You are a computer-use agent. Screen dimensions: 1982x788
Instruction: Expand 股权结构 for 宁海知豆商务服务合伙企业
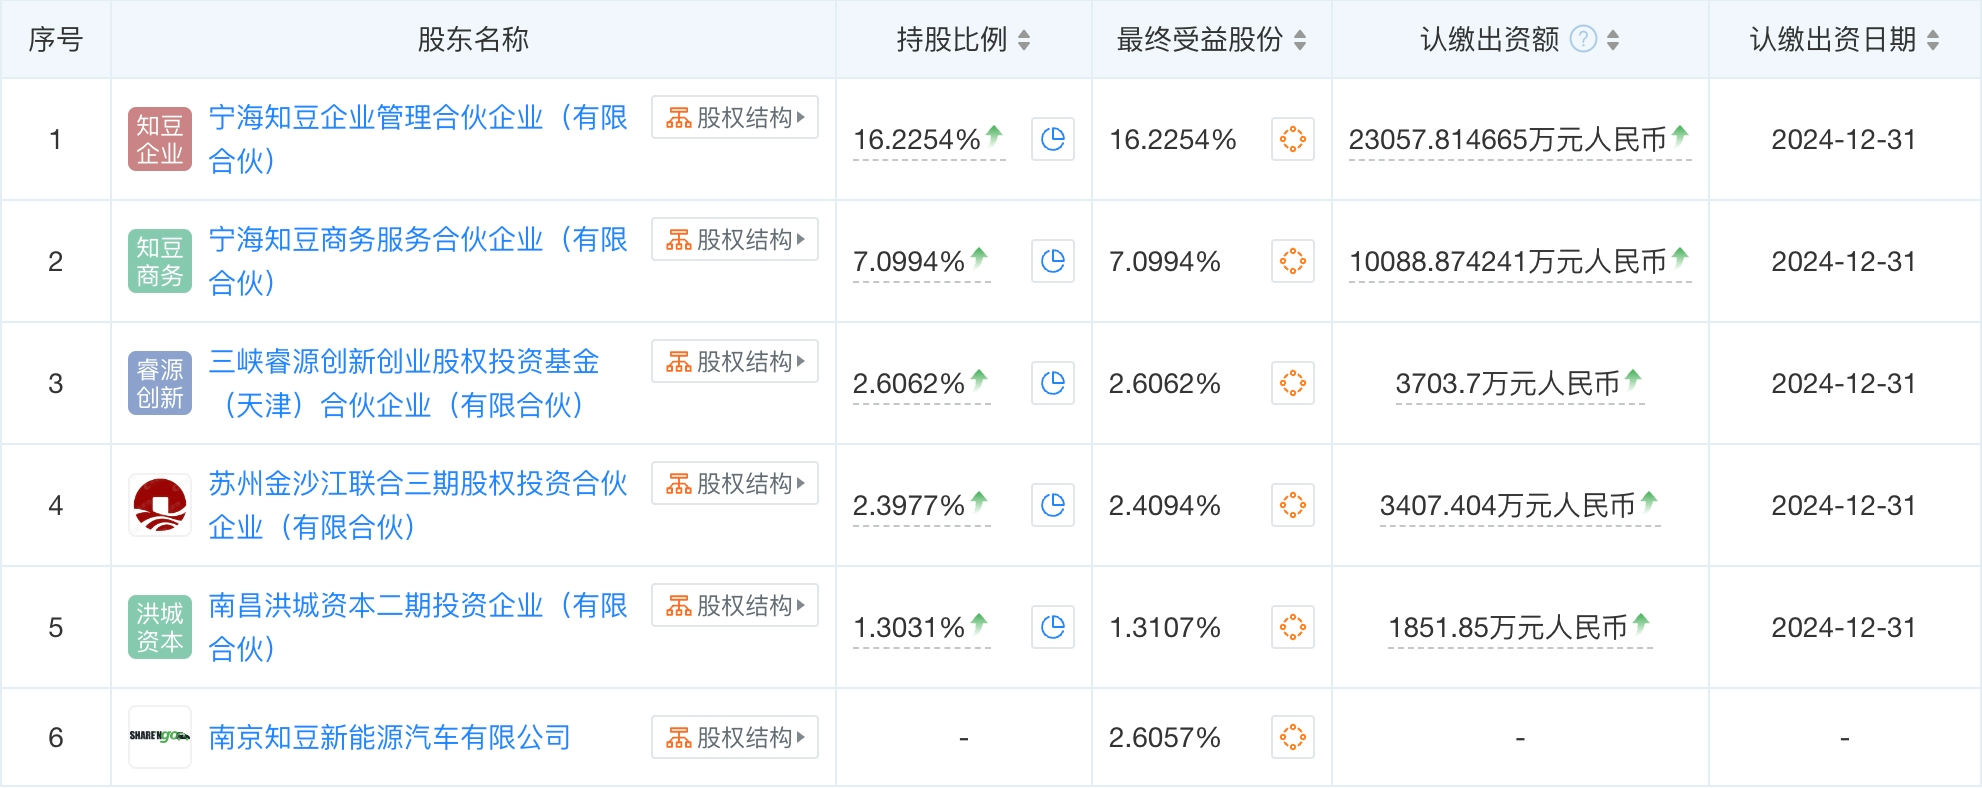735,239
